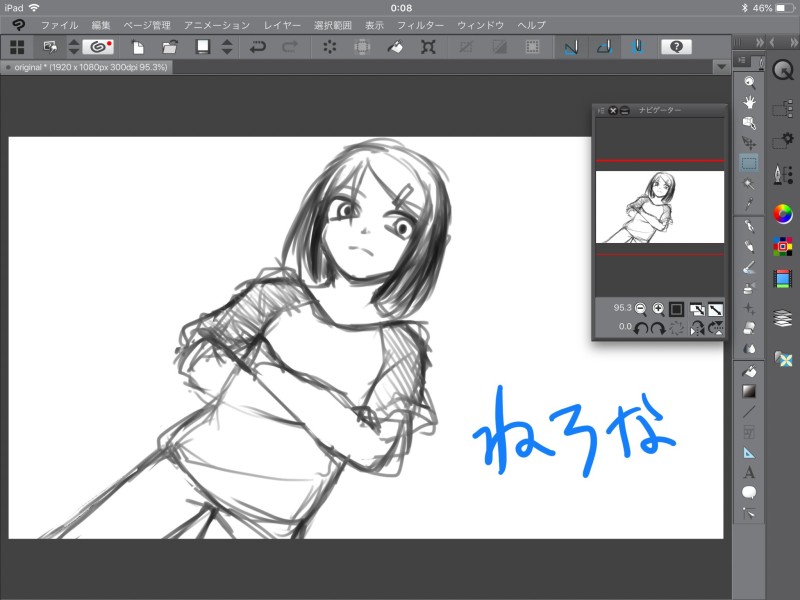Expand the canvas tab dropdown arrow
The height and width of the screenshot is (600, 800).
point(721,67)
